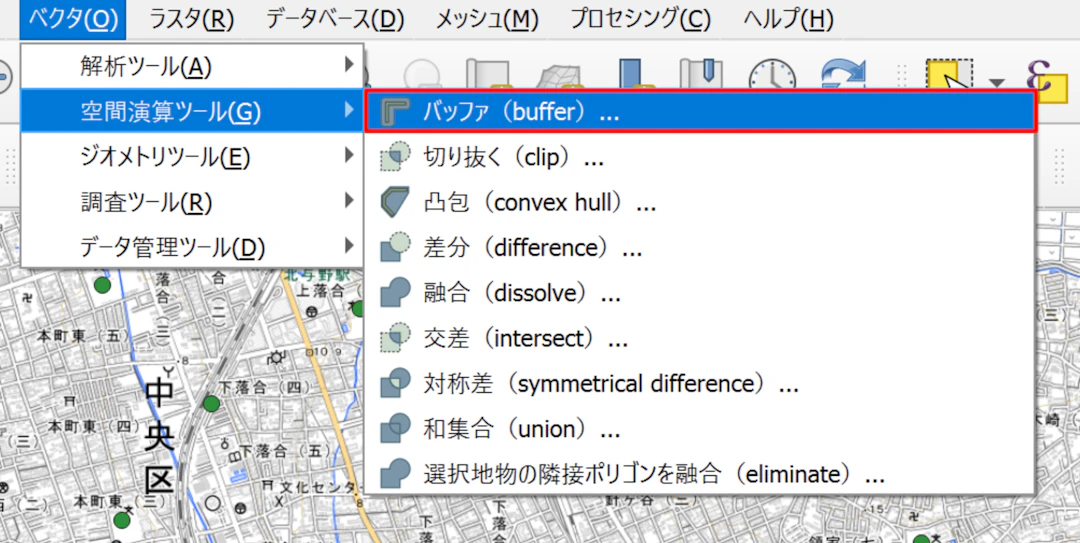Select the difference (差分) tool icon
Image resolution: width=1080 pixels, height=543 pixels.
pos(396,248)
